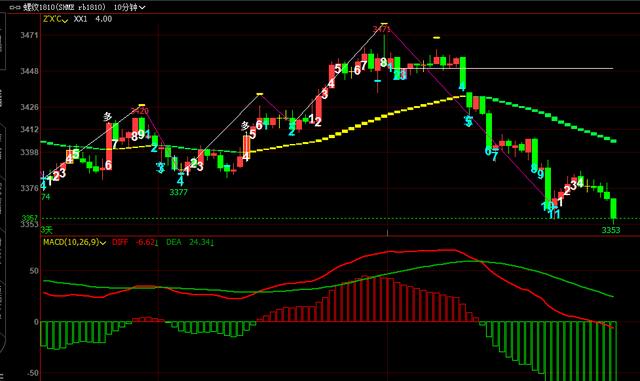
Task: Click the first 多 signal marker
Action: coord(107,117)
